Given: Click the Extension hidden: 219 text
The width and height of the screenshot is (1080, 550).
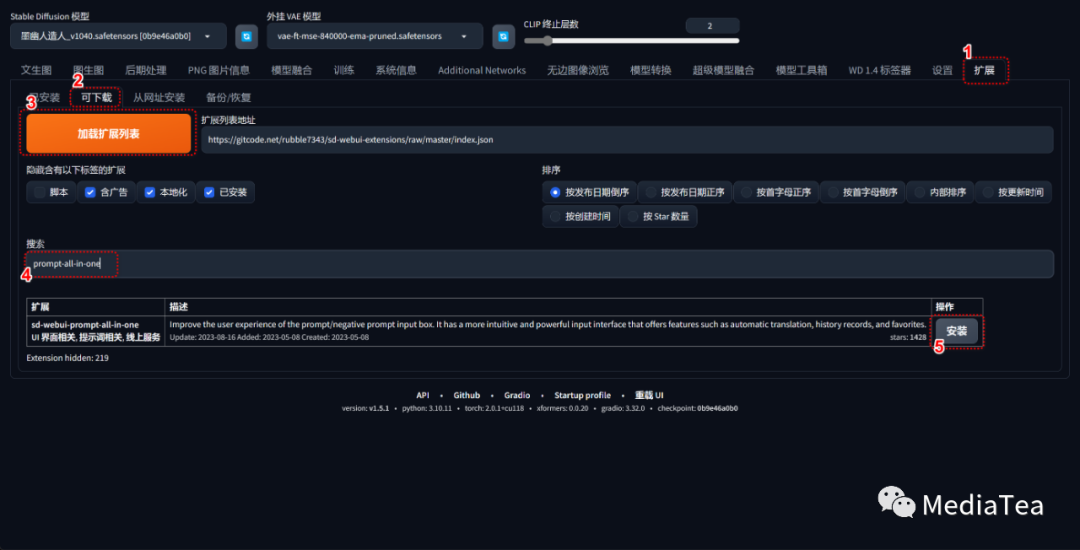Looking at the screenshot, I should tap(68, 358).
